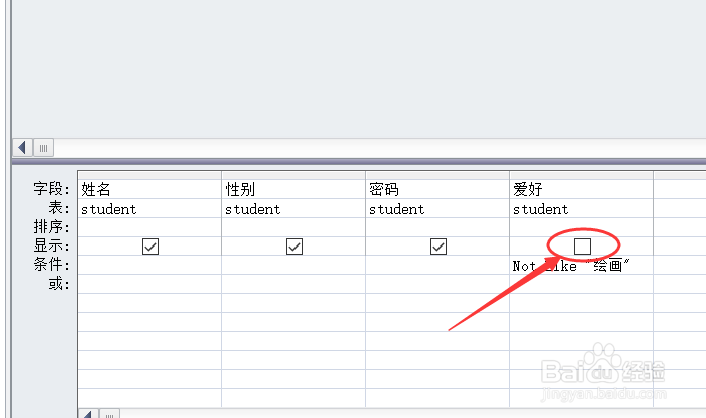The width and height of the screenshot is (706, 418).
Task: Click the upper pane's horizontal scrollbar thumb
Action: [x=44, y=148]
